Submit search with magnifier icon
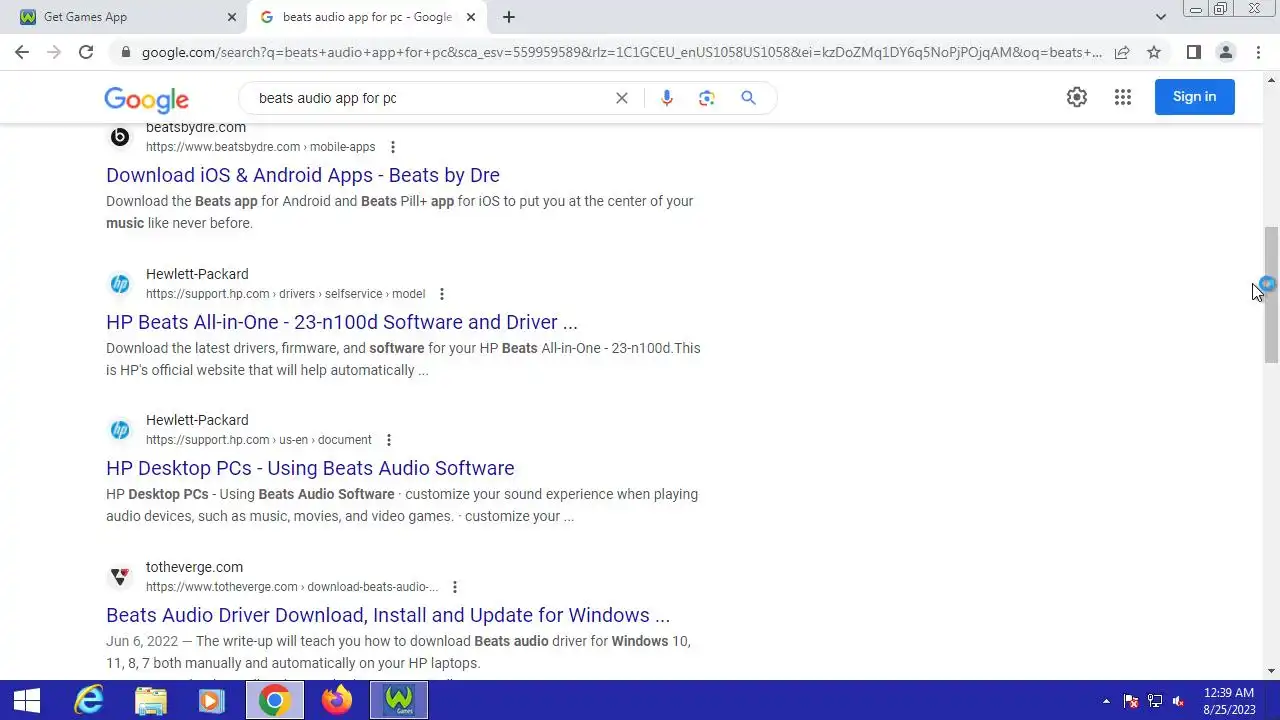 (x=748, y=98)
